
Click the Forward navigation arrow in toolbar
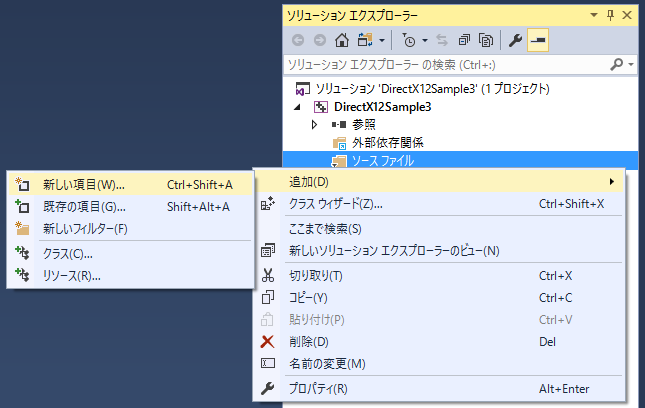[320, 40]
